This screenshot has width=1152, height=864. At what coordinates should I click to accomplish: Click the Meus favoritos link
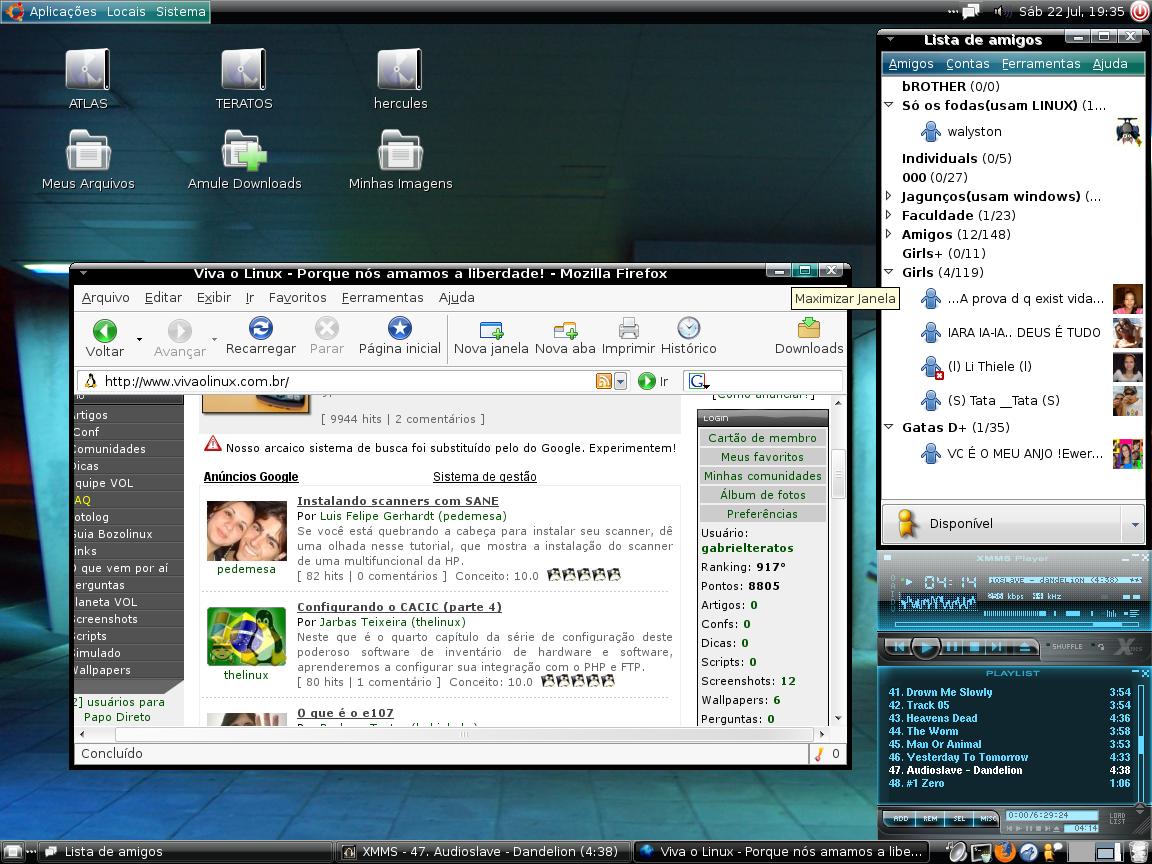[763, 457]
